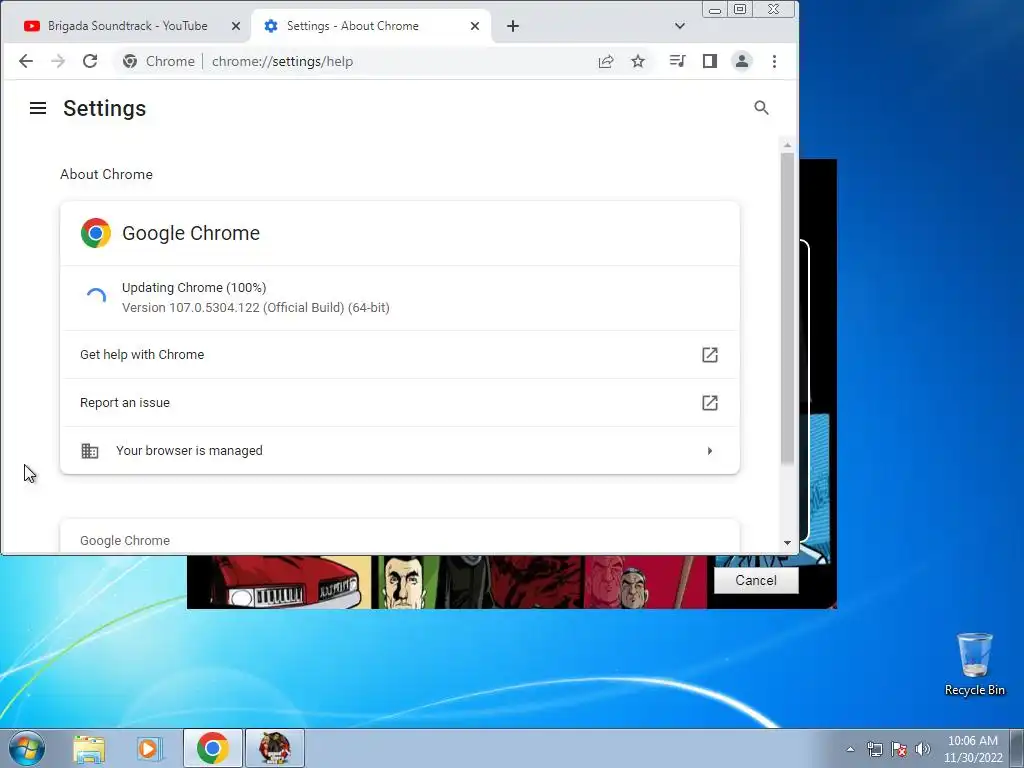Click the Updating Chrome (100%) text
Screen dimensions: 1024x768
[194, 288]
